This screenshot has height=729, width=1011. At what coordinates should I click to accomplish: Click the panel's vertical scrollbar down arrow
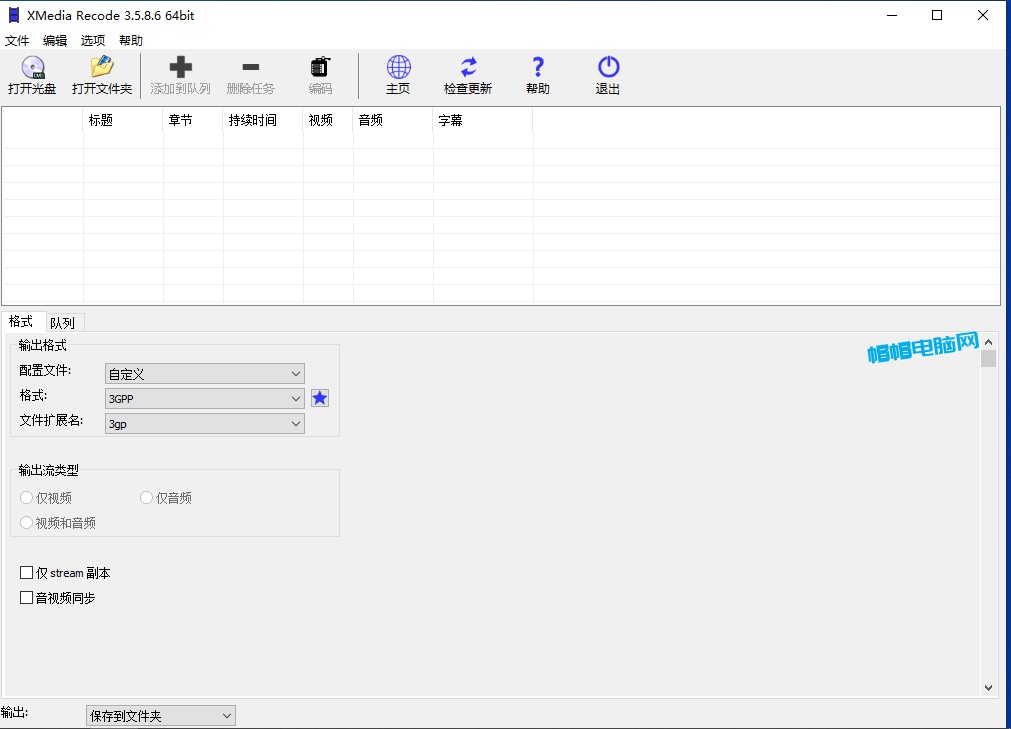tap(988, 688)
